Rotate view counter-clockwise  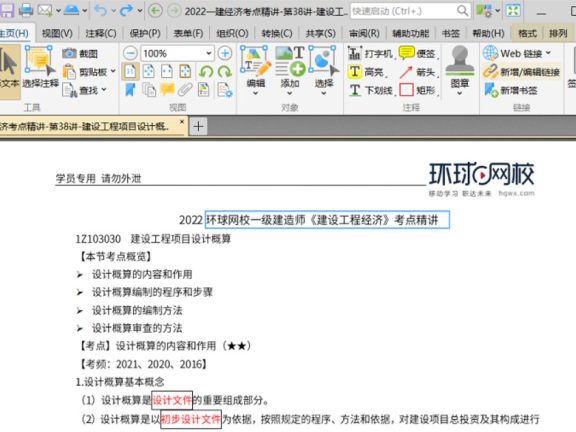click(x=206, y=72)
